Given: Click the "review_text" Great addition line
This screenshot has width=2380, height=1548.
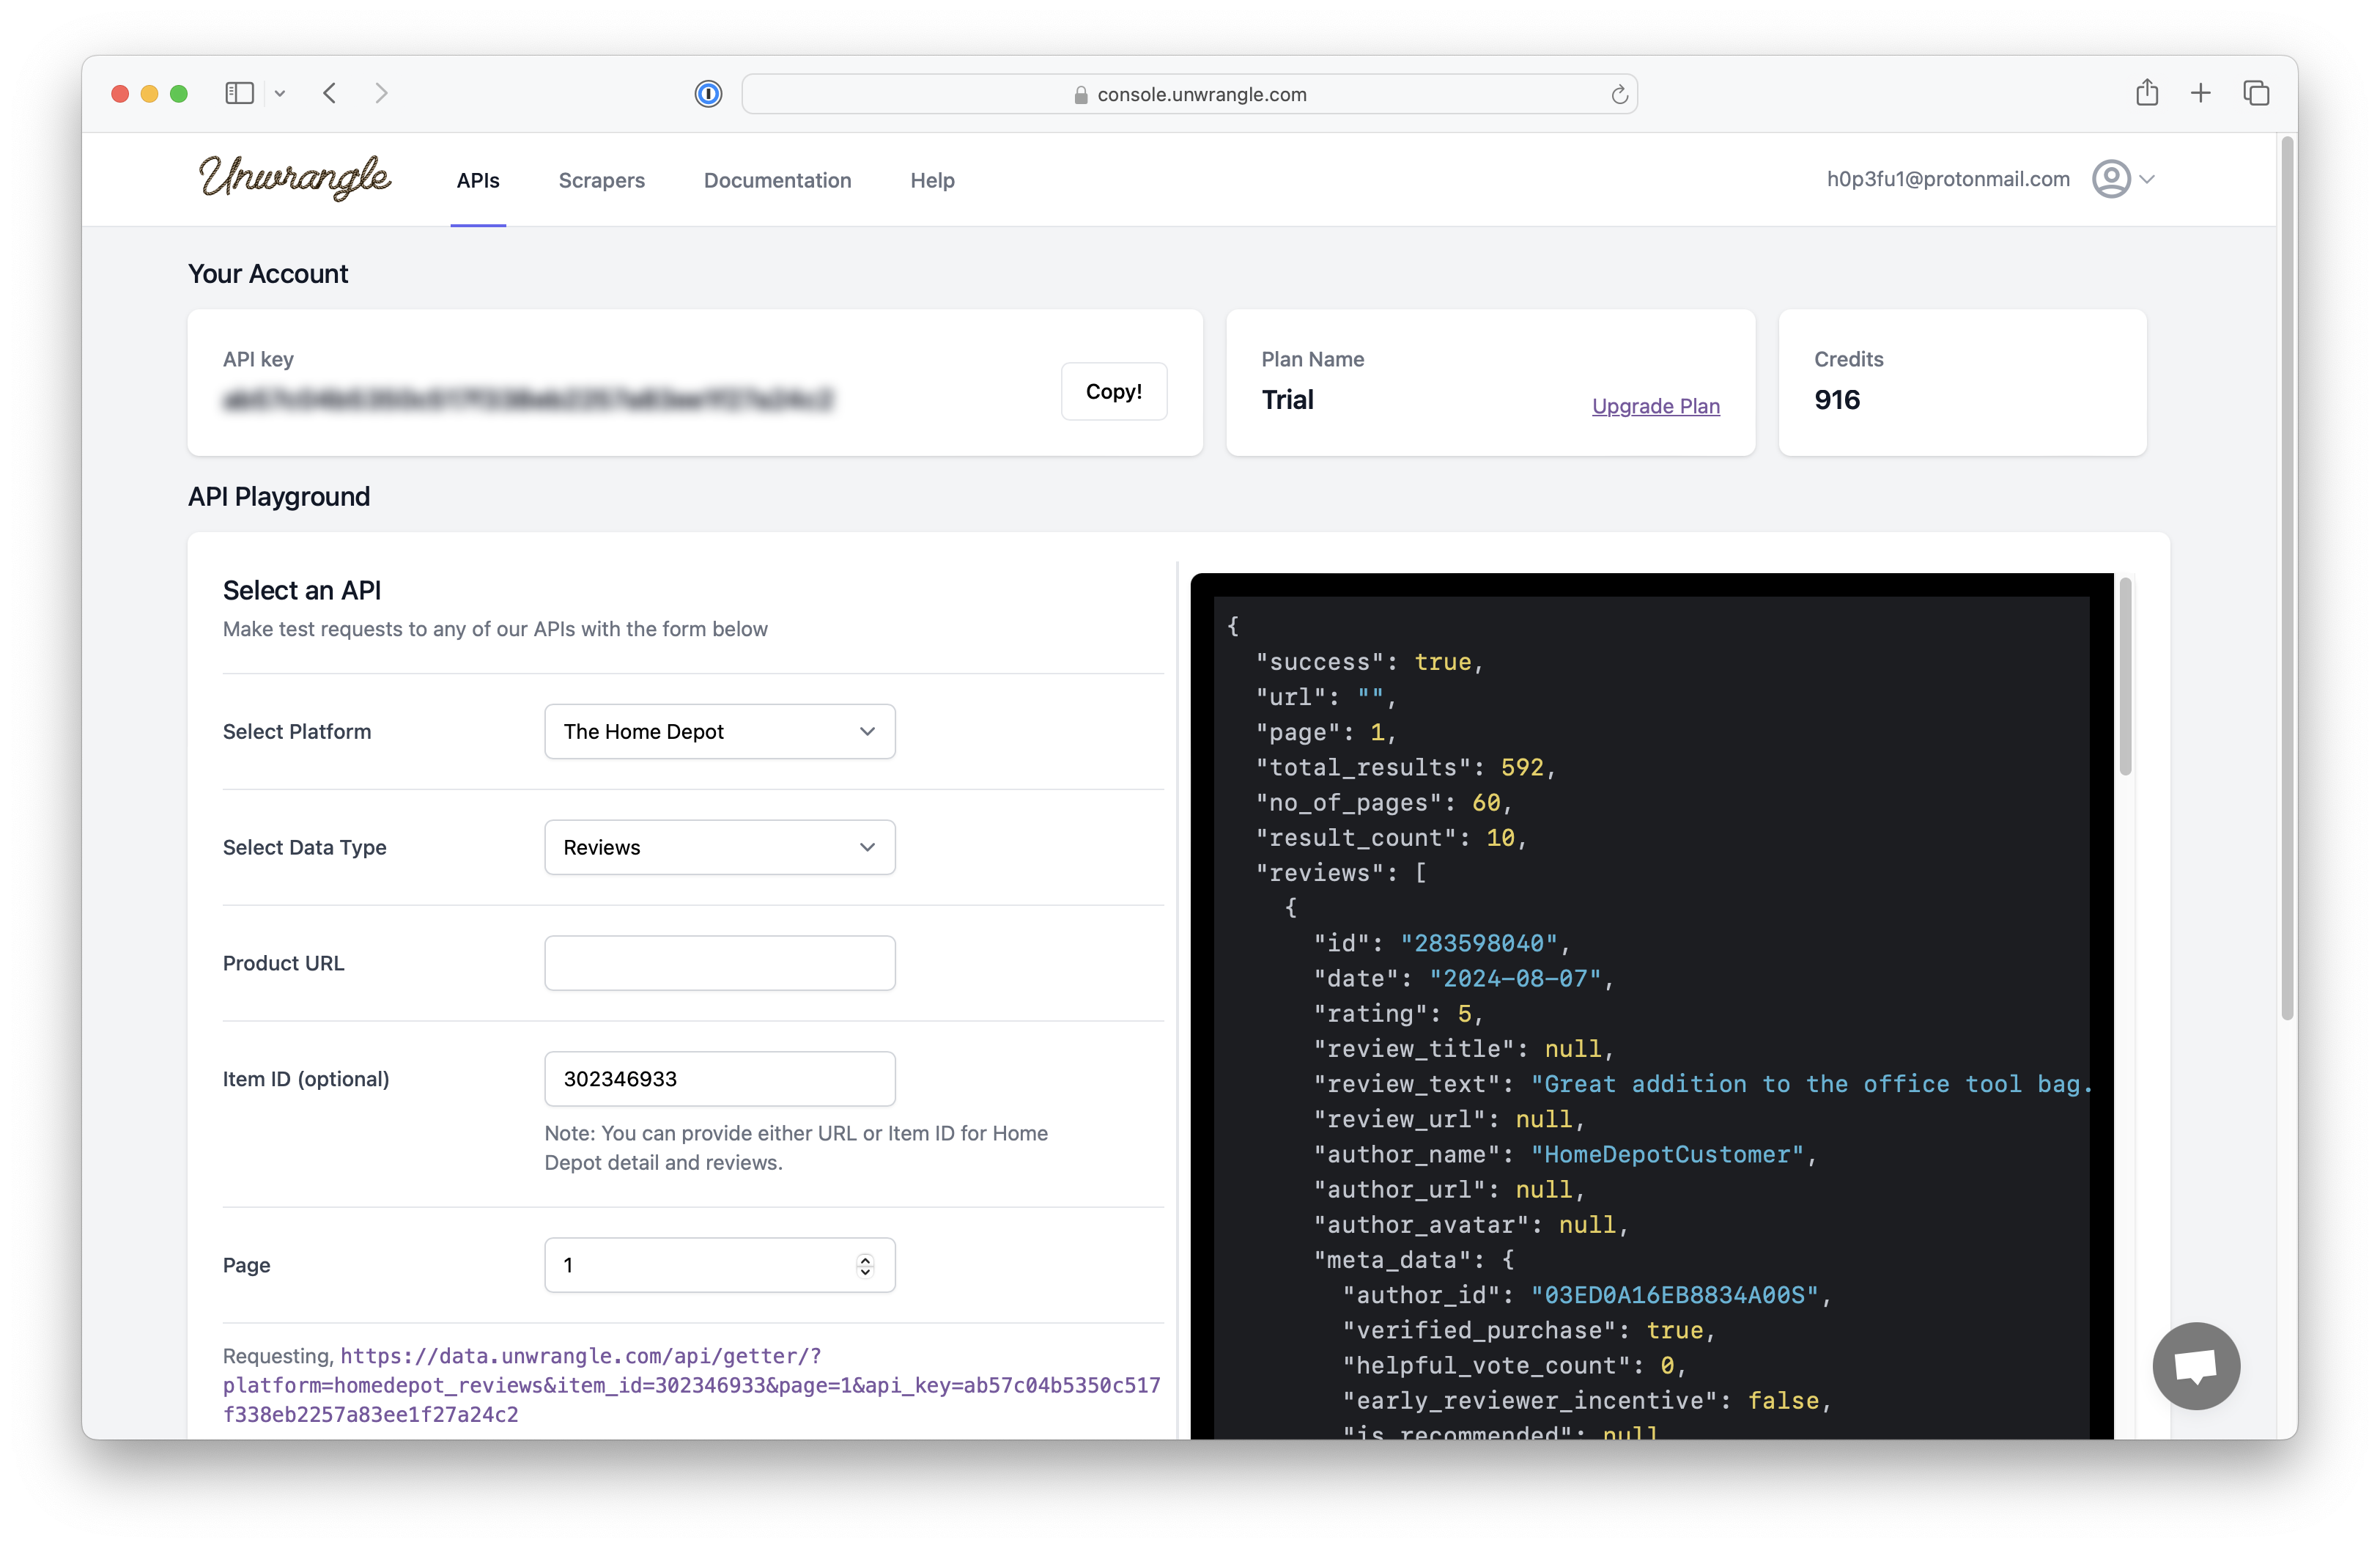Looking at the screenshot, I should [1702, 1084].
